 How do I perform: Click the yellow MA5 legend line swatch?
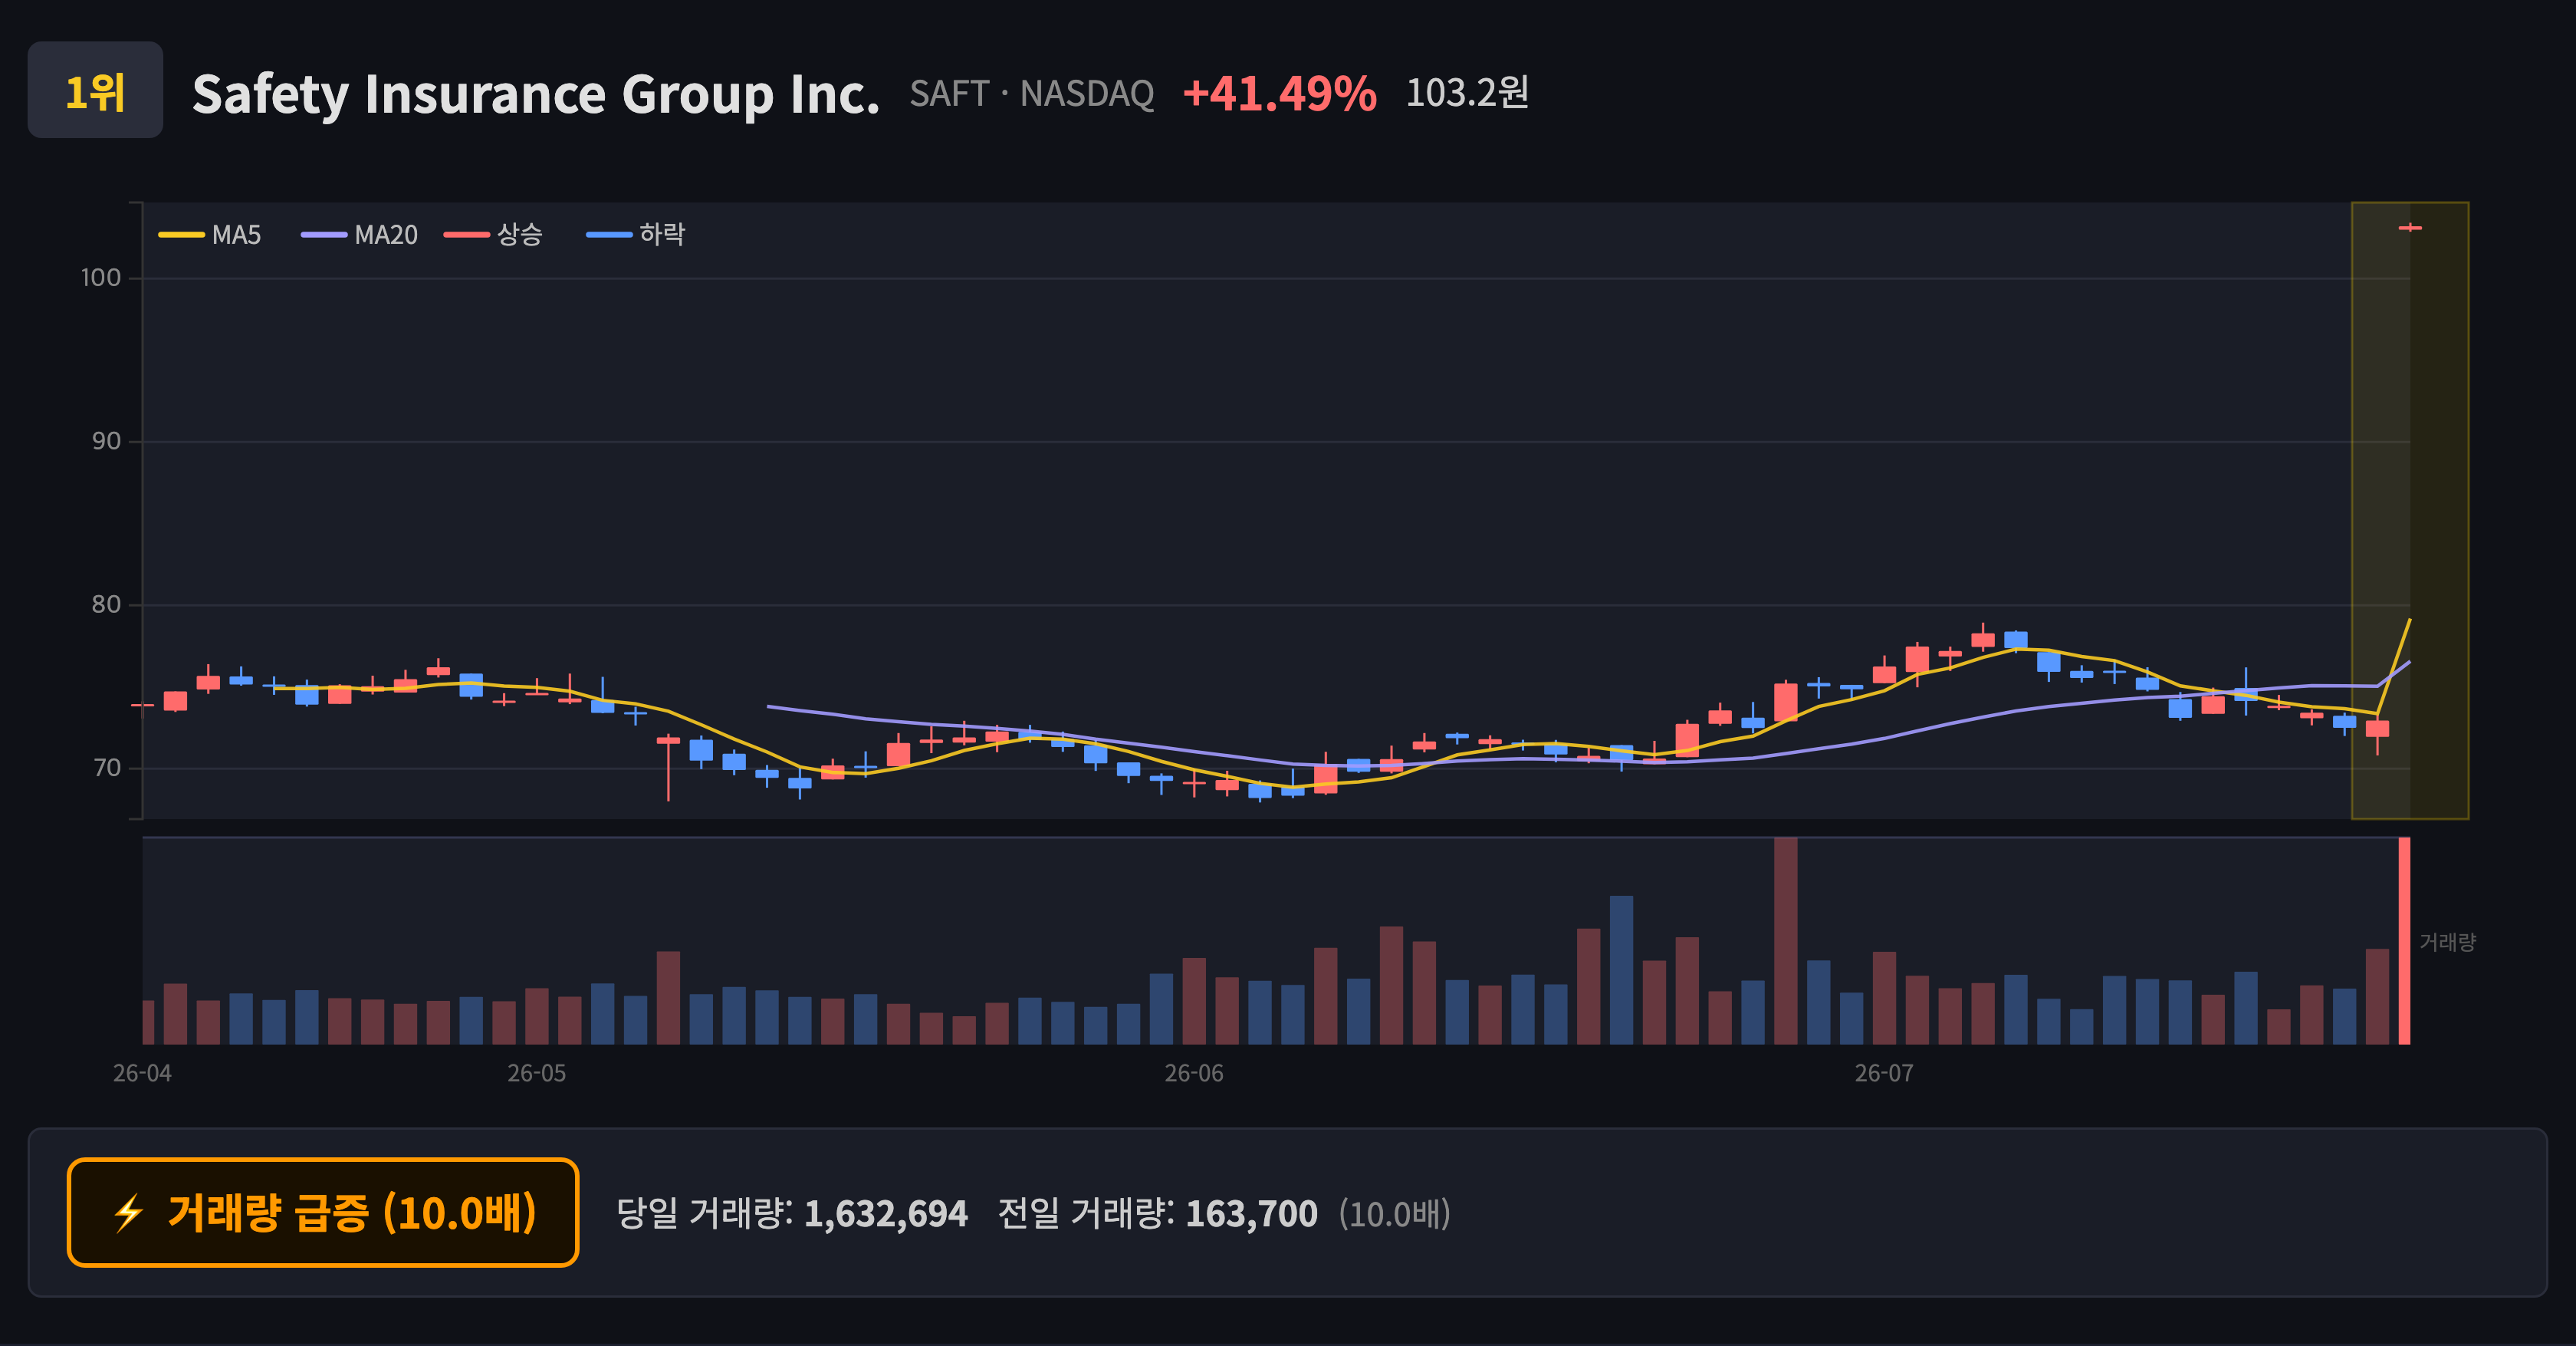click(181, 235)
